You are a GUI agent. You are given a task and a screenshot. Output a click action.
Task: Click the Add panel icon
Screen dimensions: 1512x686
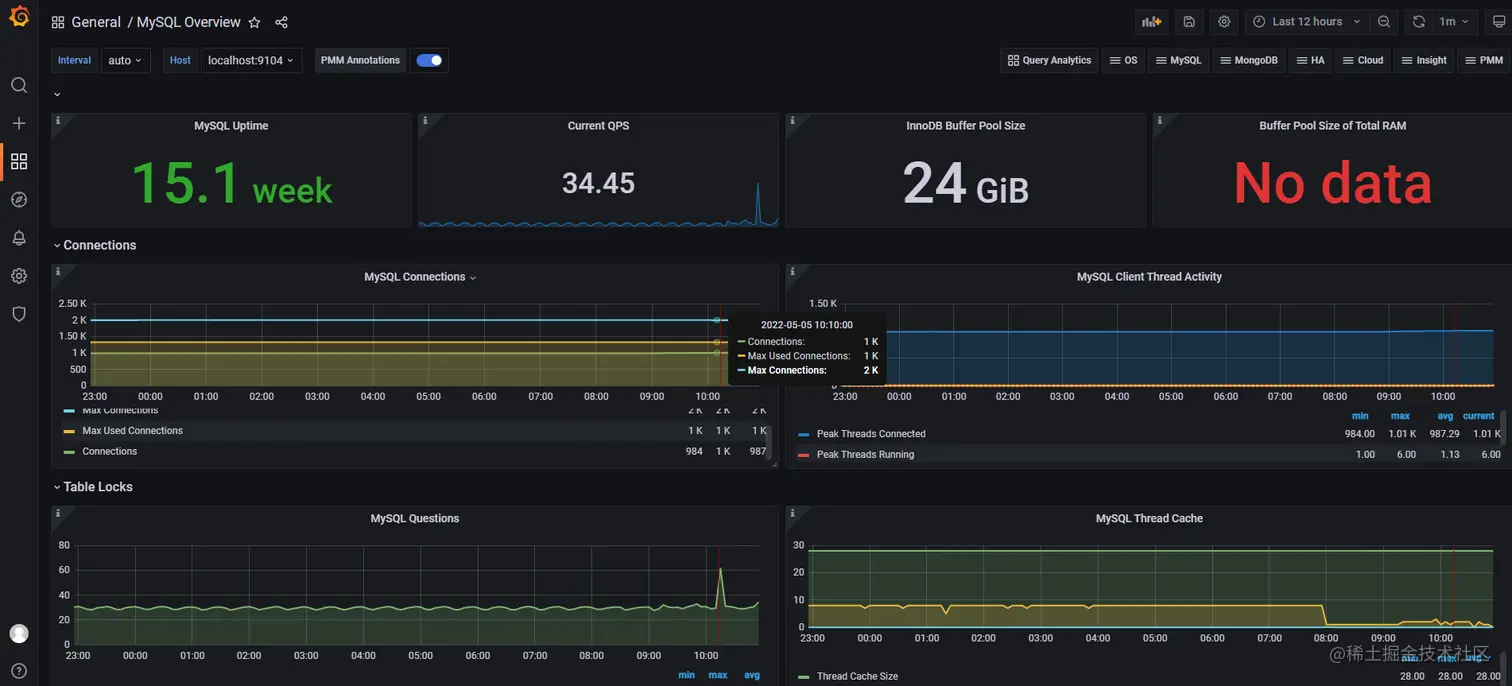(x=1152, y=21)
